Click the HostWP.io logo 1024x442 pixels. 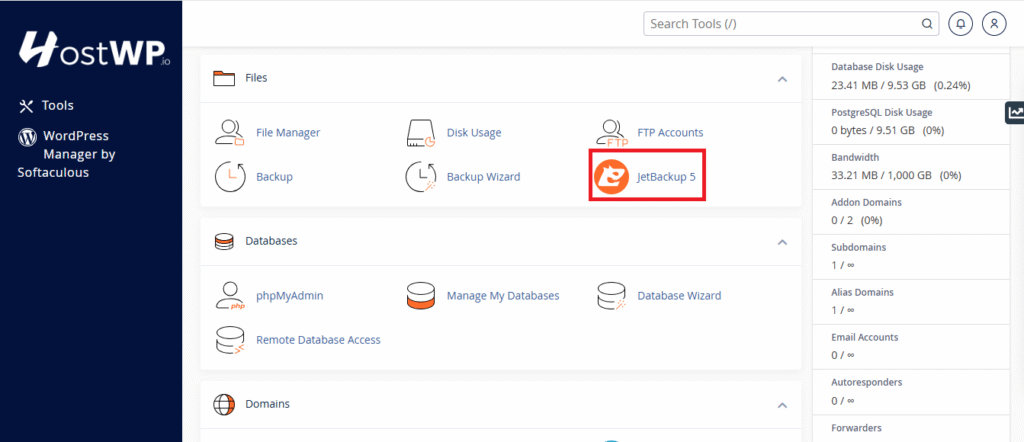[94, 49]
